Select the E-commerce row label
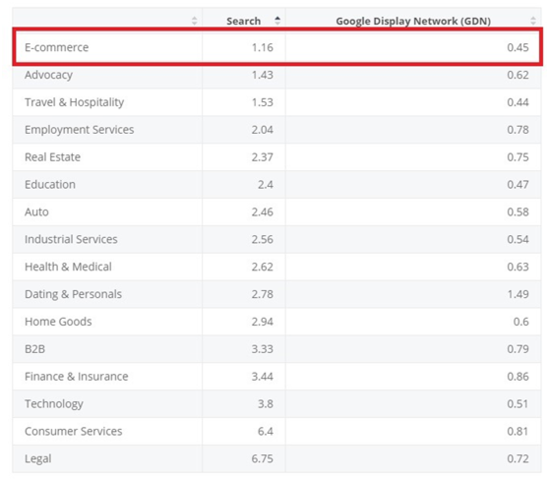Image resolution: width=549 pixels, height=481 pixels. (56, 47)
